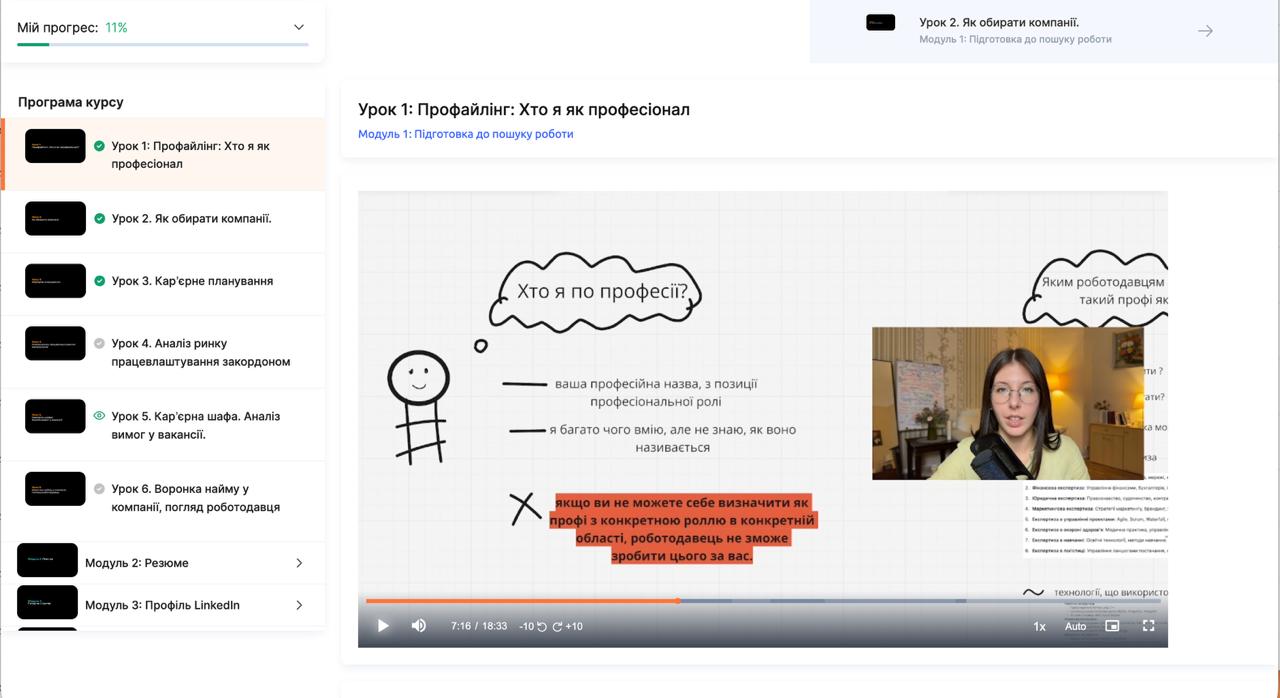The width and height of the screenshot is (1280, 698).
Task: Click completed checkmark of Урок 3
Action: [99, 281]
